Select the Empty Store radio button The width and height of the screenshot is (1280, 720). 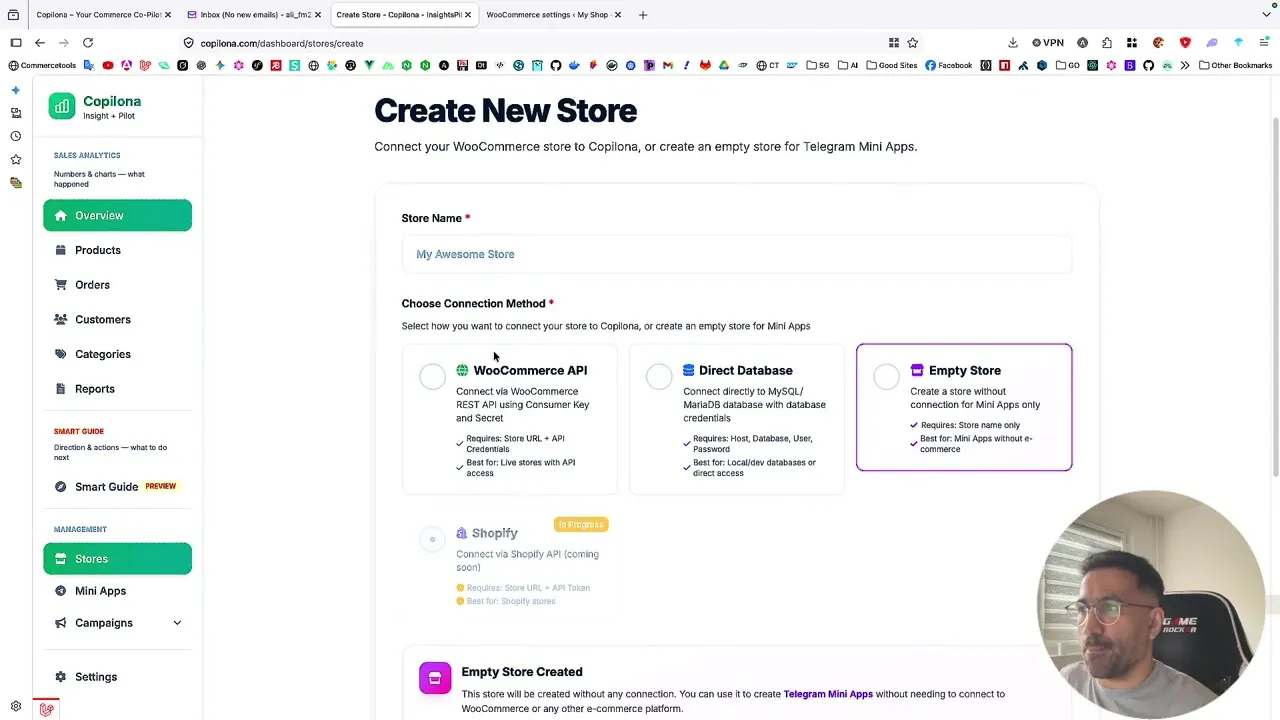click(x=886, y=376)
